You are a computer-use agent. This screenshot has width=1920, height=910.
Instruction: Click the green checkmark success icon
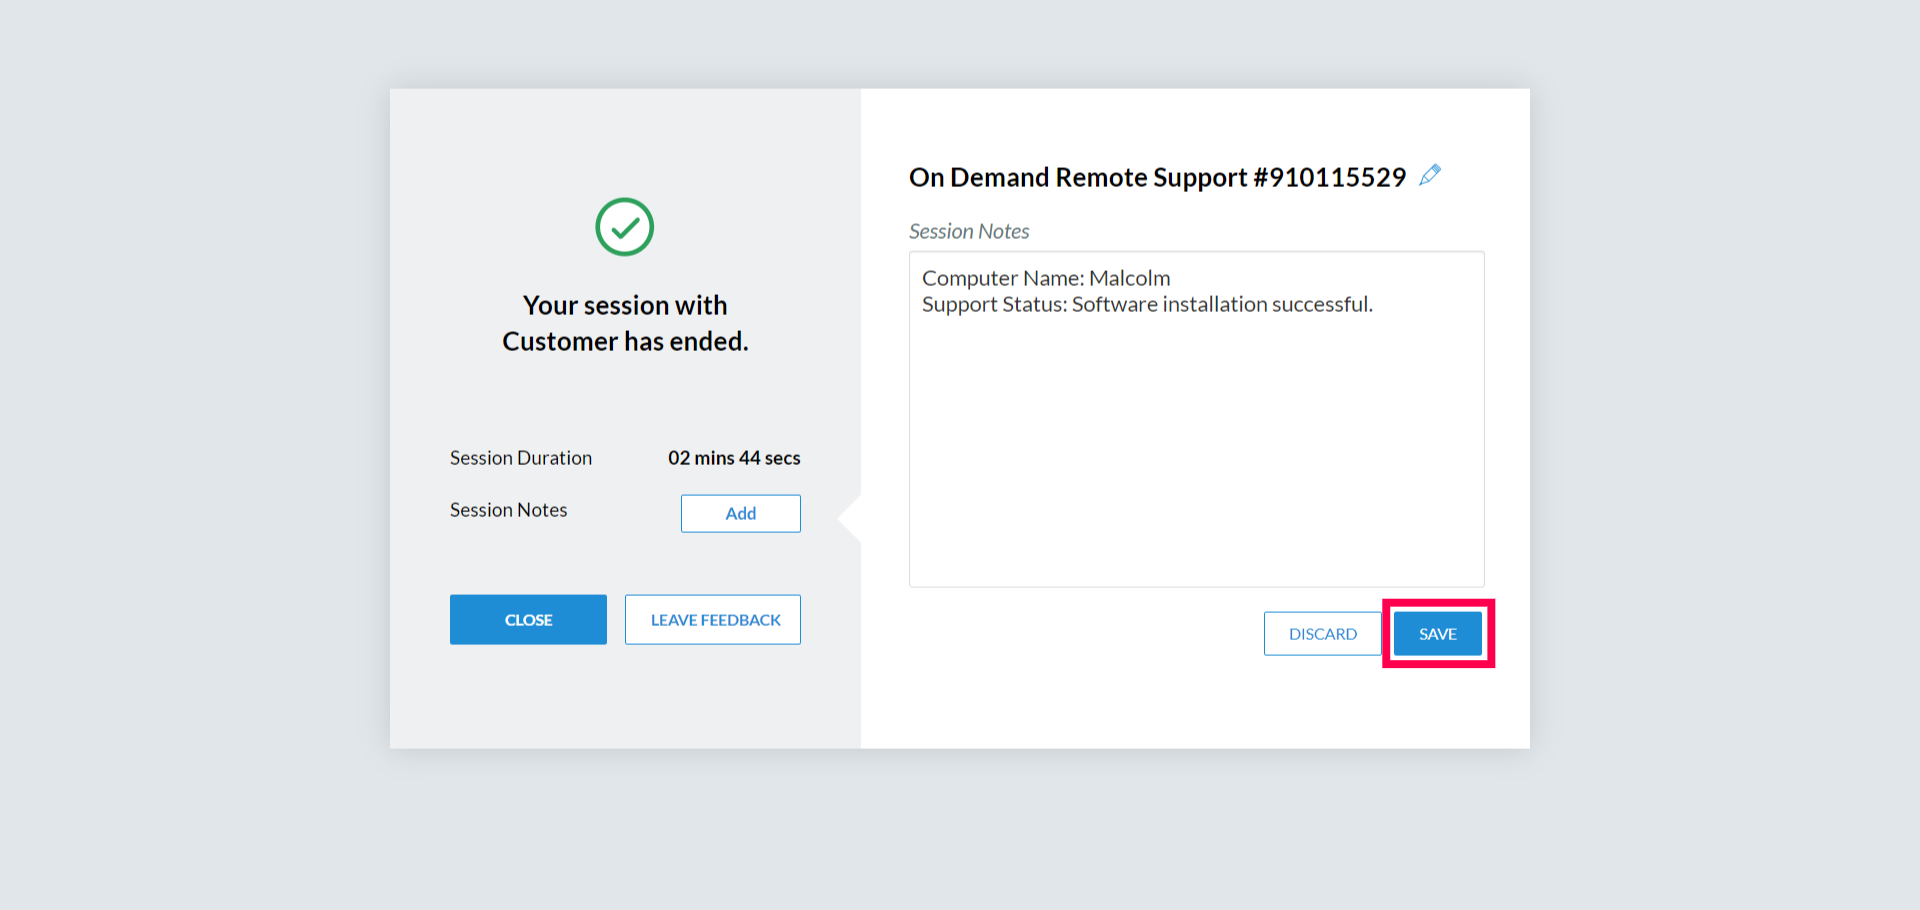point(625,227)
